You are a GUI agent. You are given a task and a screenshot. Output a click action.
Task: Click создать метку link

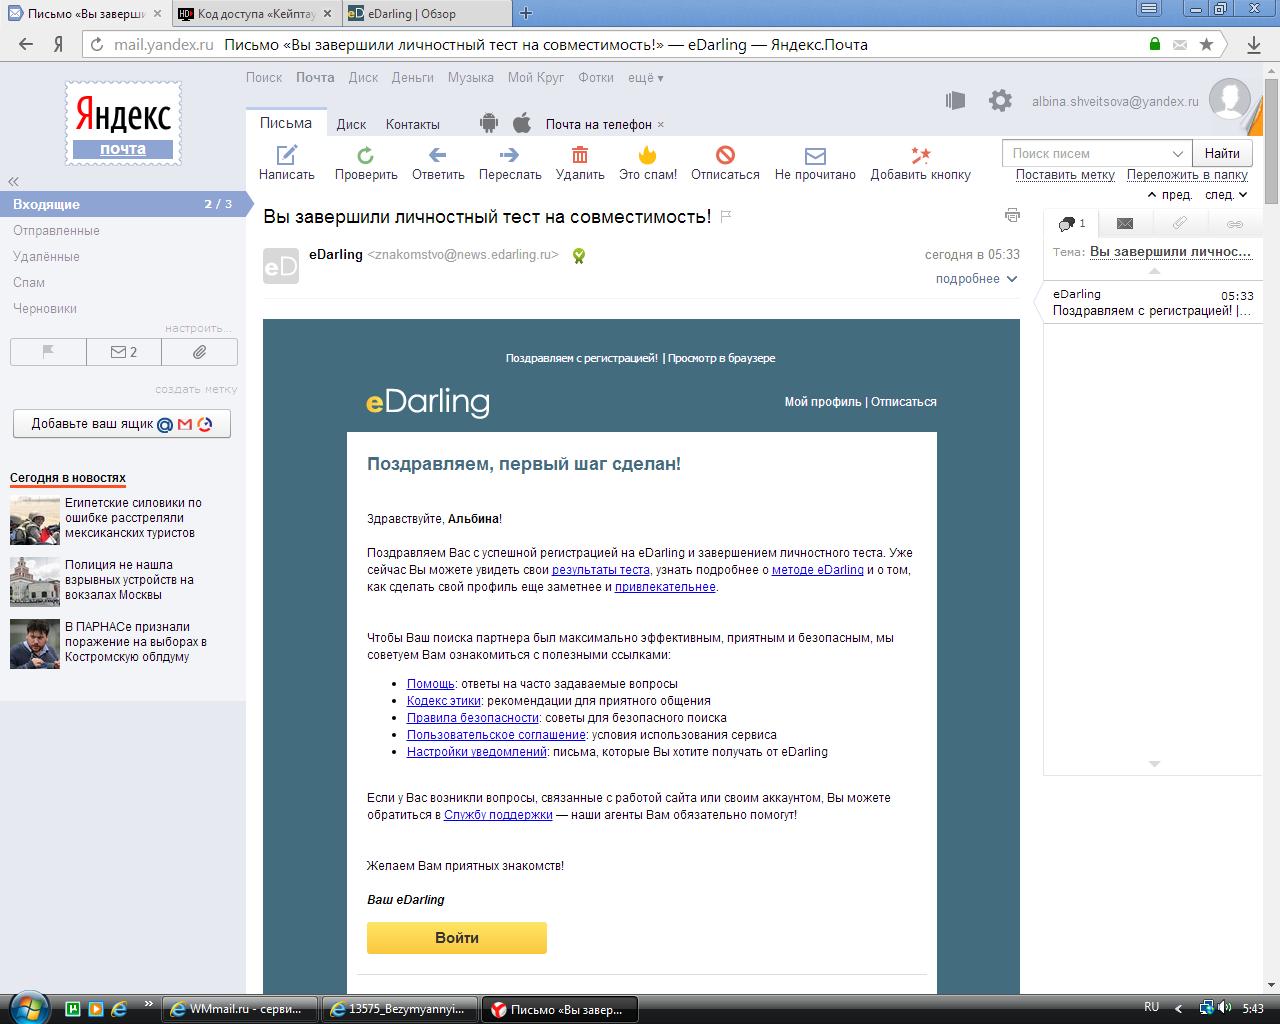click(196, 389)
